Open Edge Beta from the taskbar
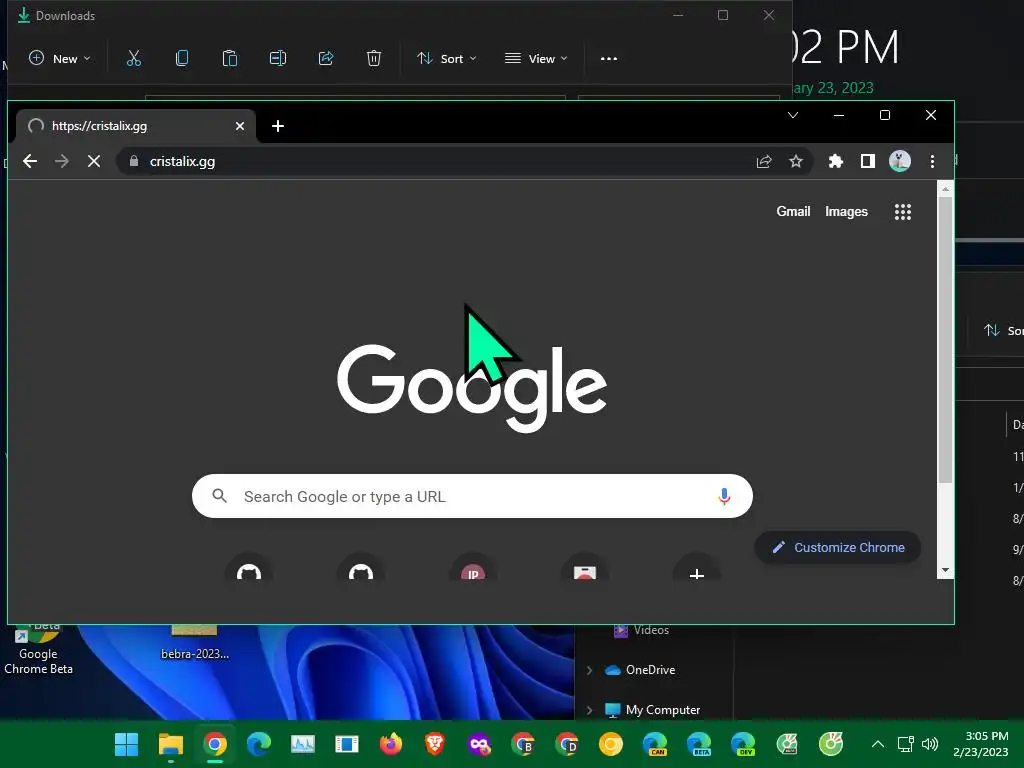1024x768 pixels. point(699,744)
